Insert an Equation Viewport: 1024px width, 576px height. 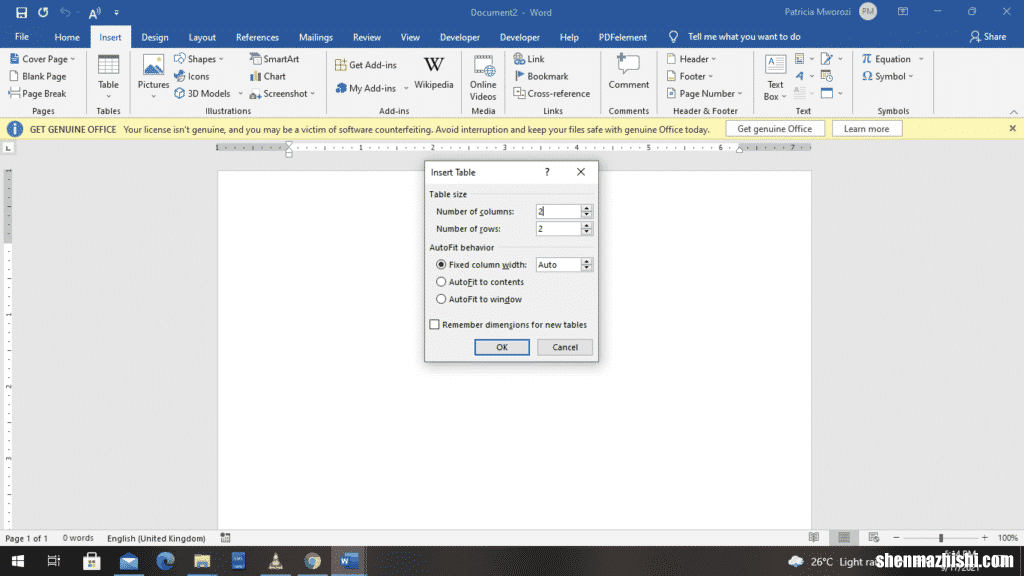tap(892, 59)
